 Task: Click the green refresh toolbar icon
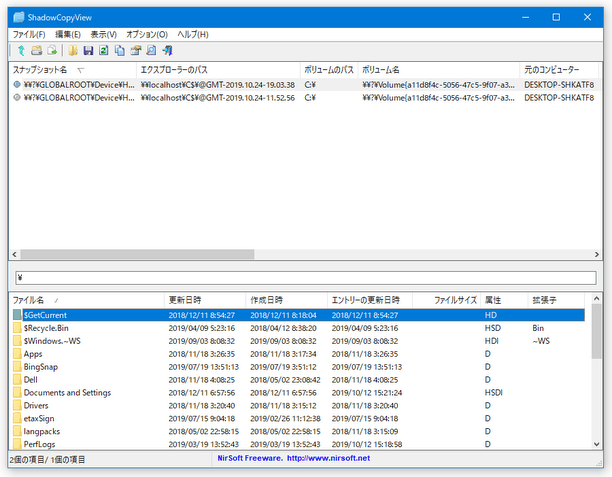(103, 50)
